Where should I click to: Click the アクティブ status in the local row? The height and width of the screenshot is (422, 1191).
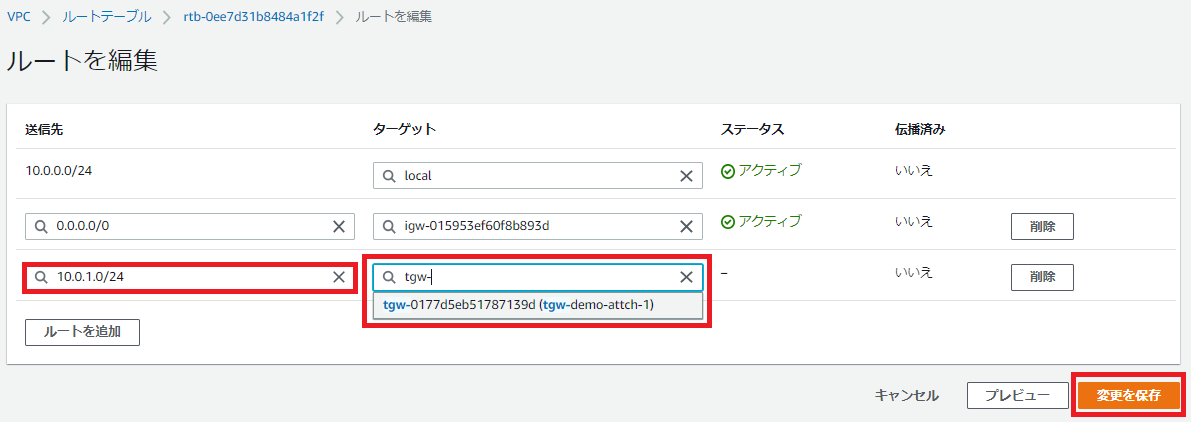[761, 171]
